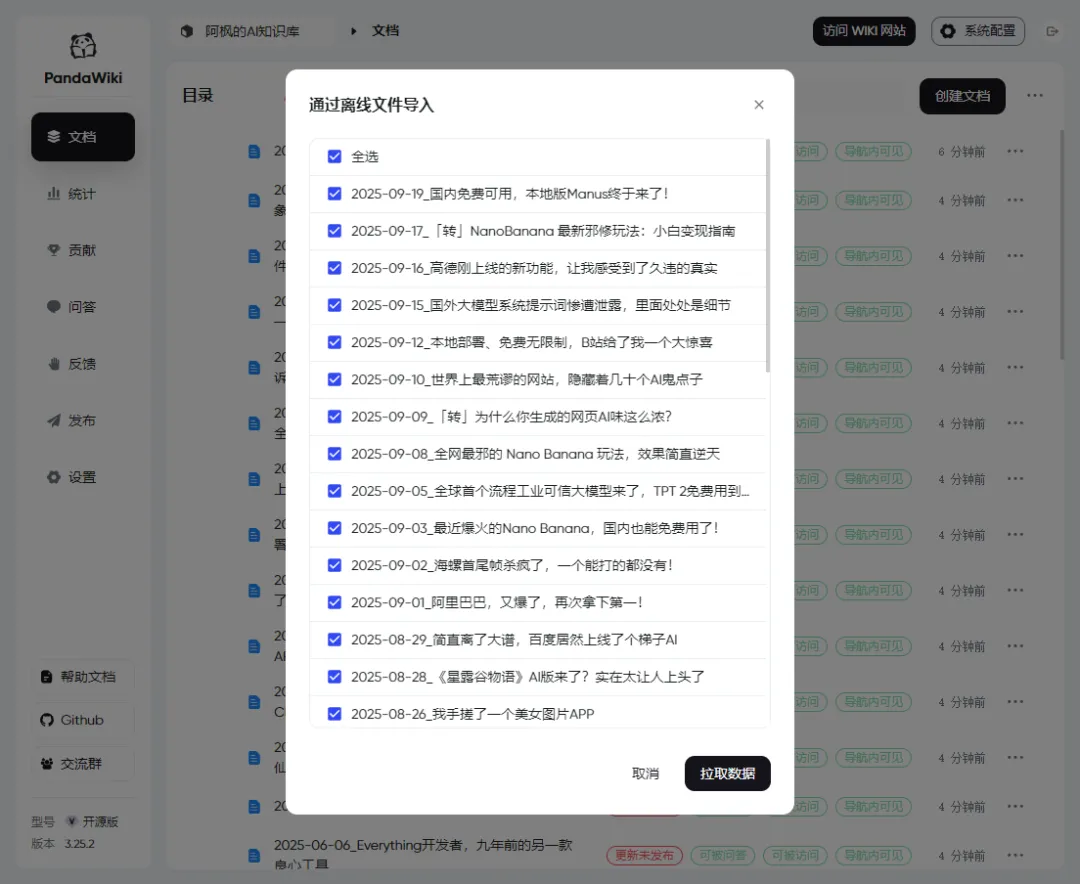Open 设置 from the sidebar
The height and width of the screenshot is (884, 1080).
pyautogui.click(x=82, y=477)
